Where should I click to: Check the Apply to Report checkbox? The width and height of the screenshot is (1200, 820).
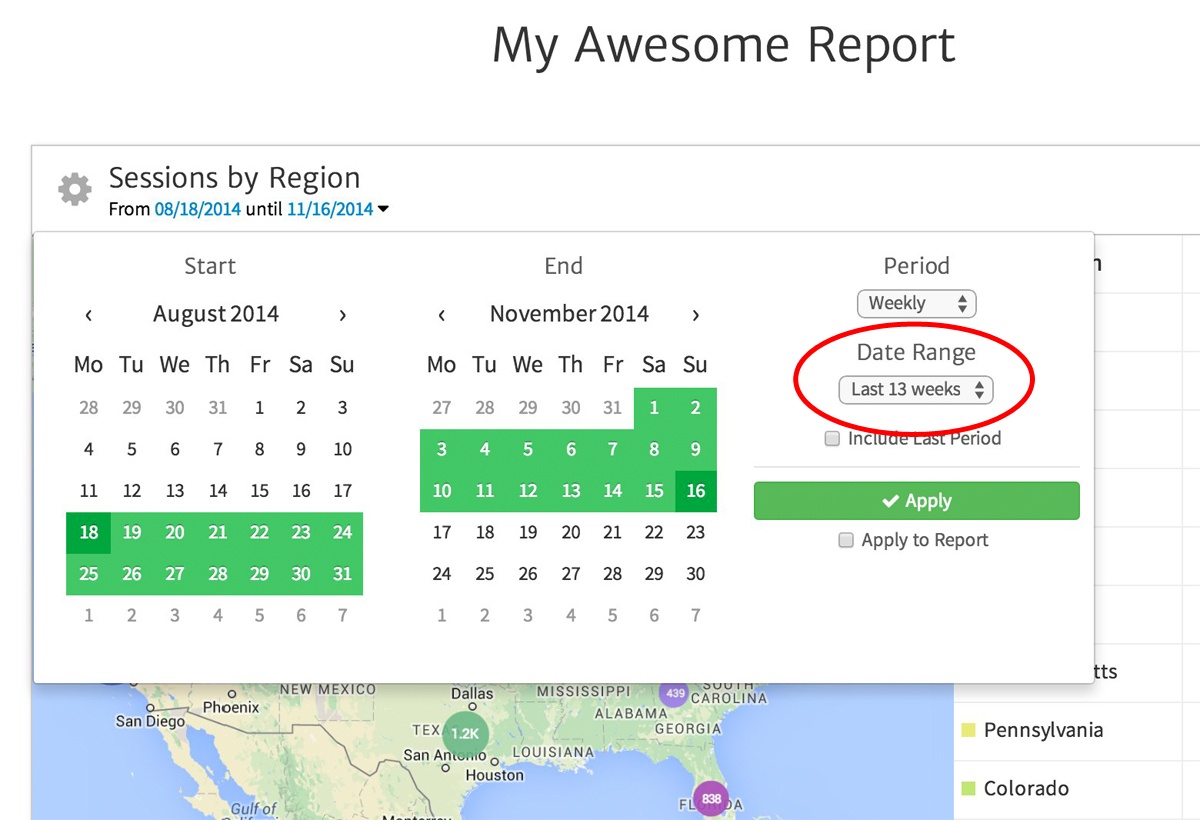(846, 540)
